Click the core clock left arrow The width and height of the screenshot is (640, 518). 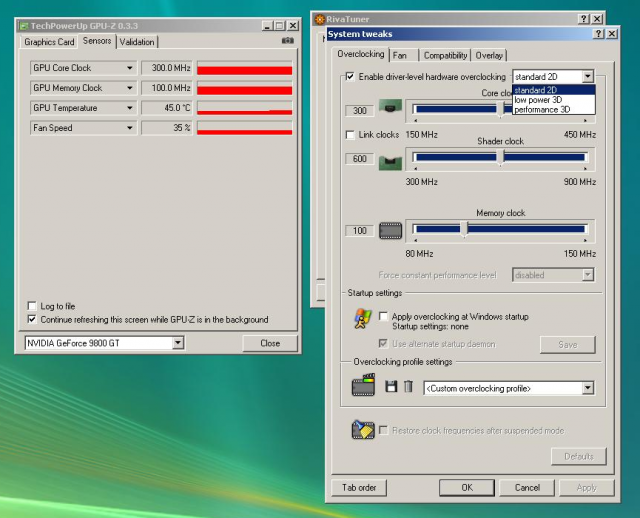416,120
